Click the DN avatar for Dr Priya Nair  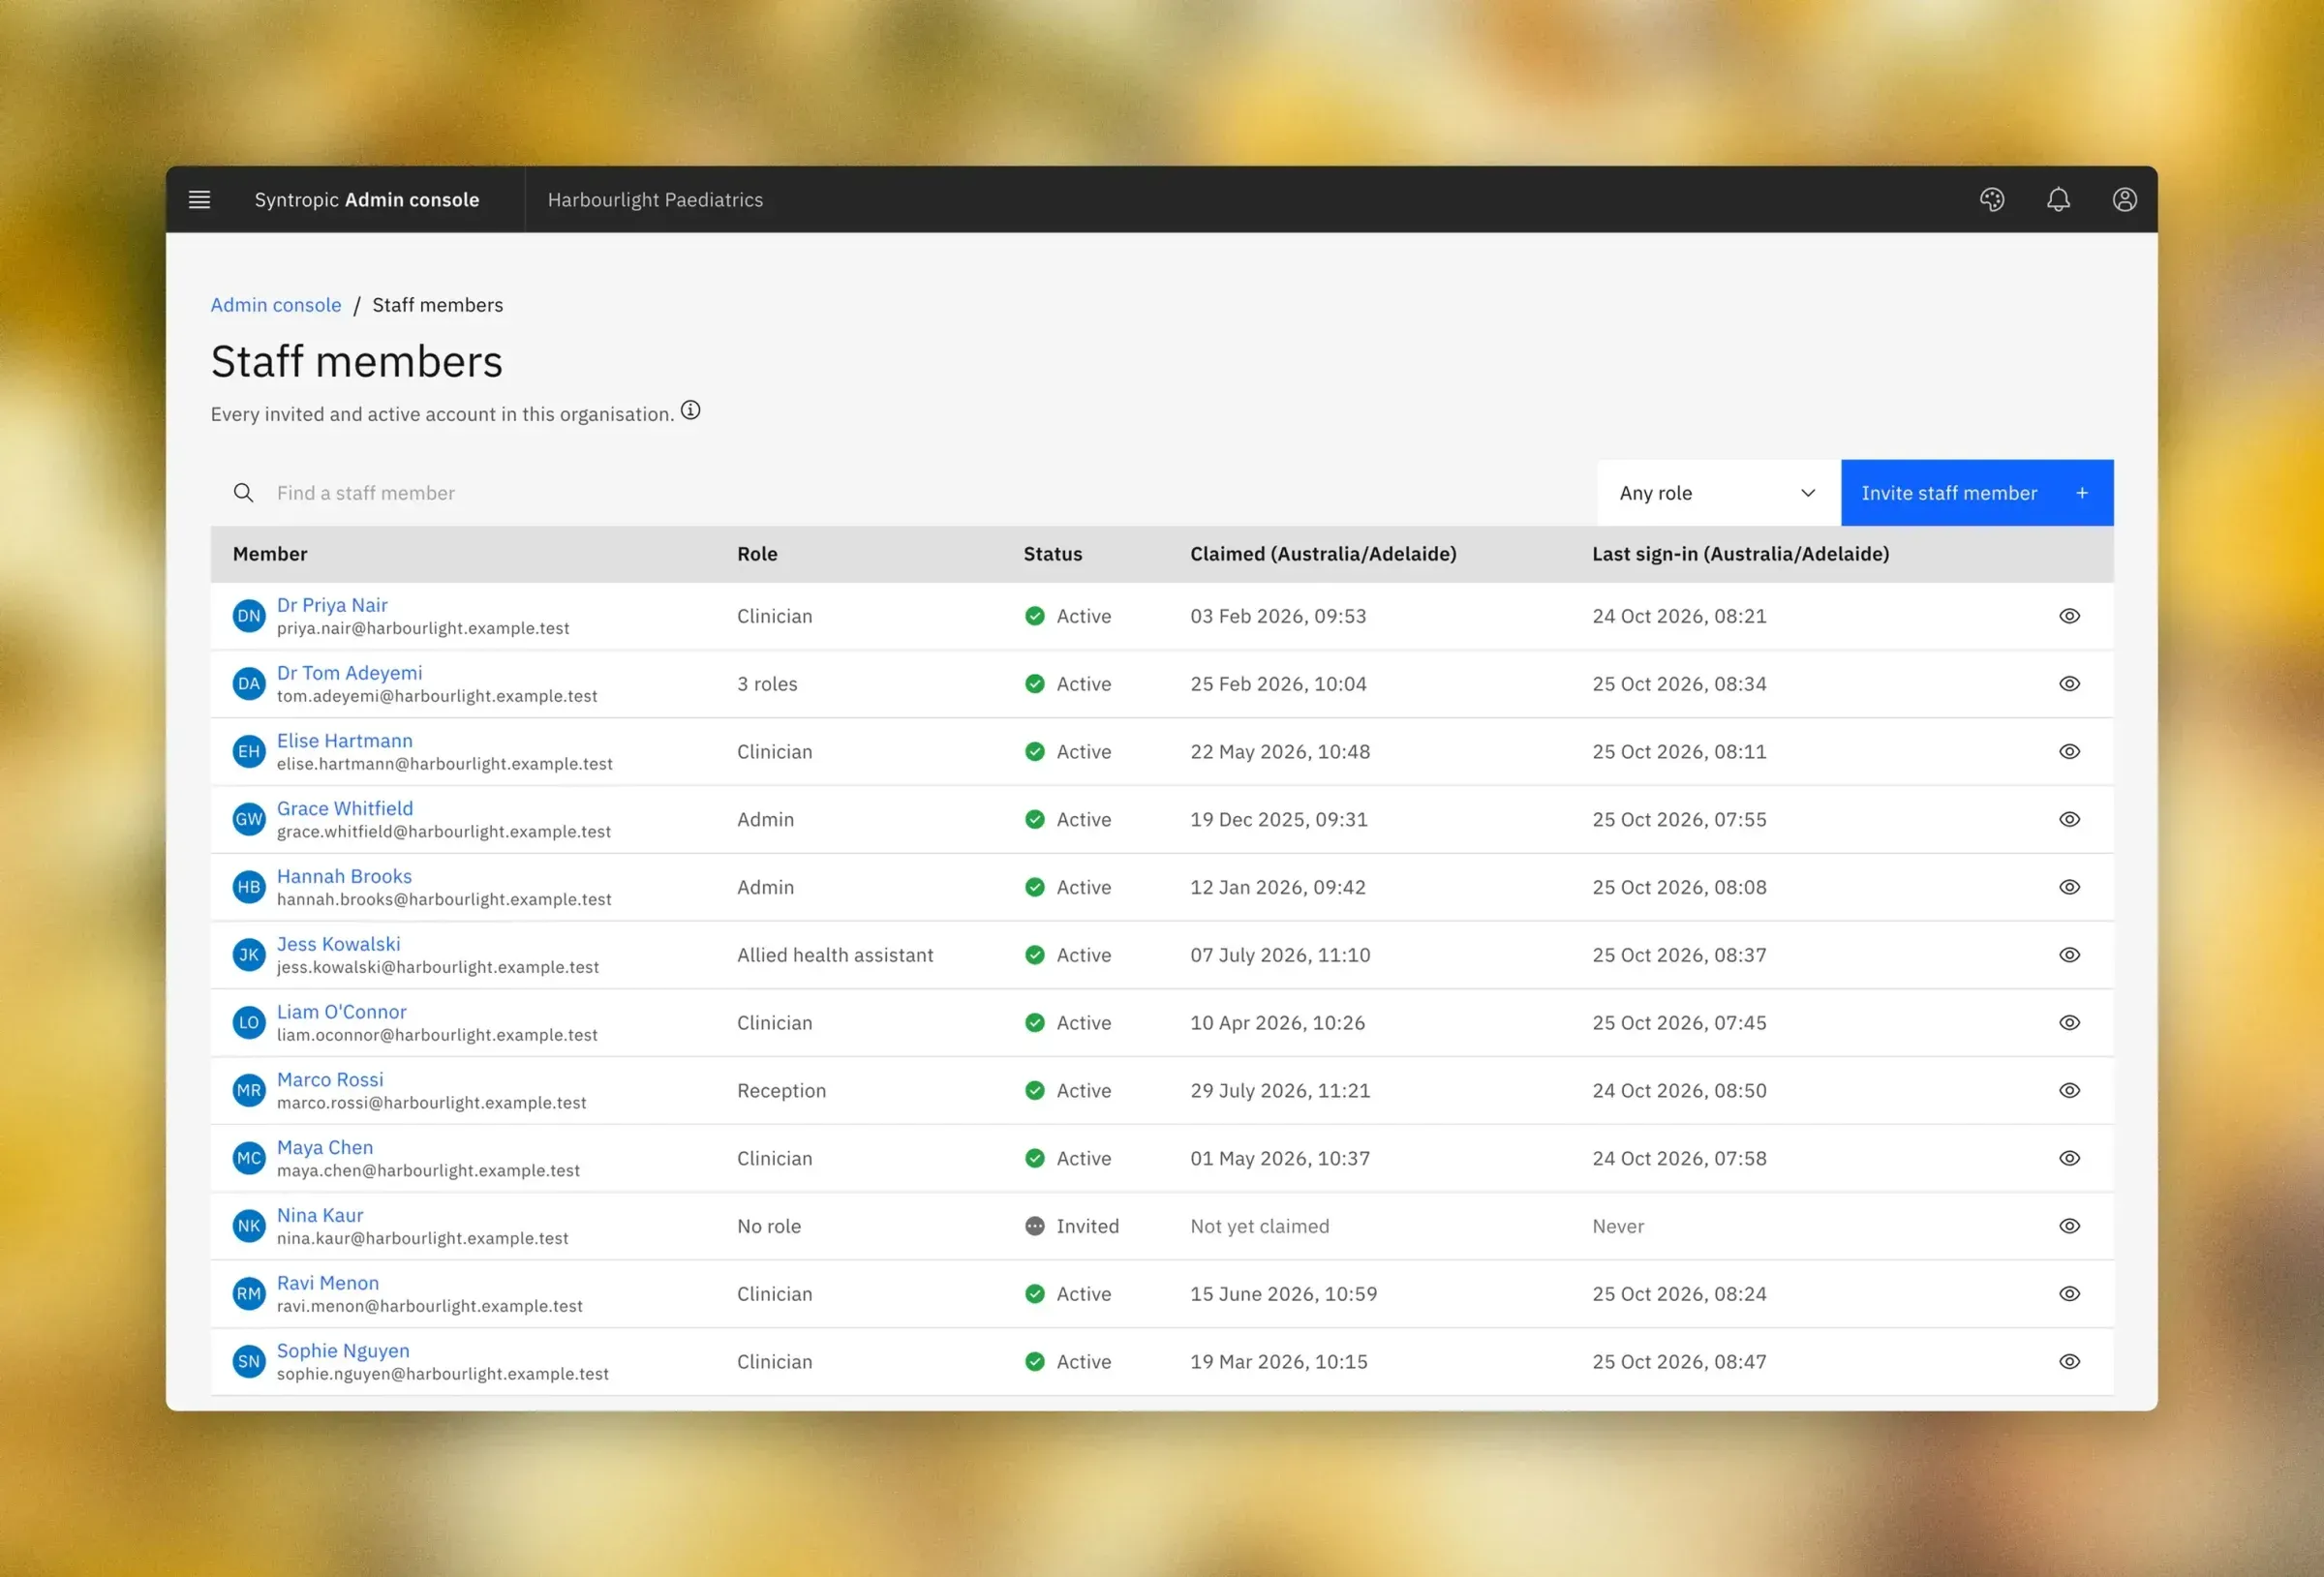[x=249, y=616]
